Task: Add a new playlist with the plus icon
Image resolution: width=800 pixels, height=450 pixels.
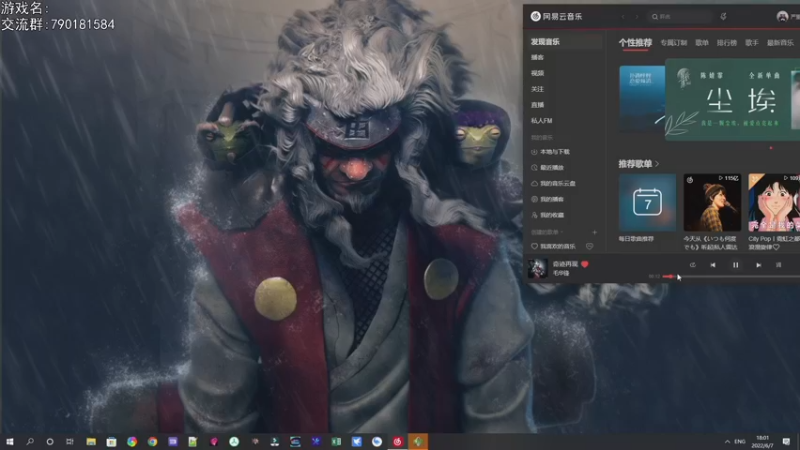Action: [594, 232]
